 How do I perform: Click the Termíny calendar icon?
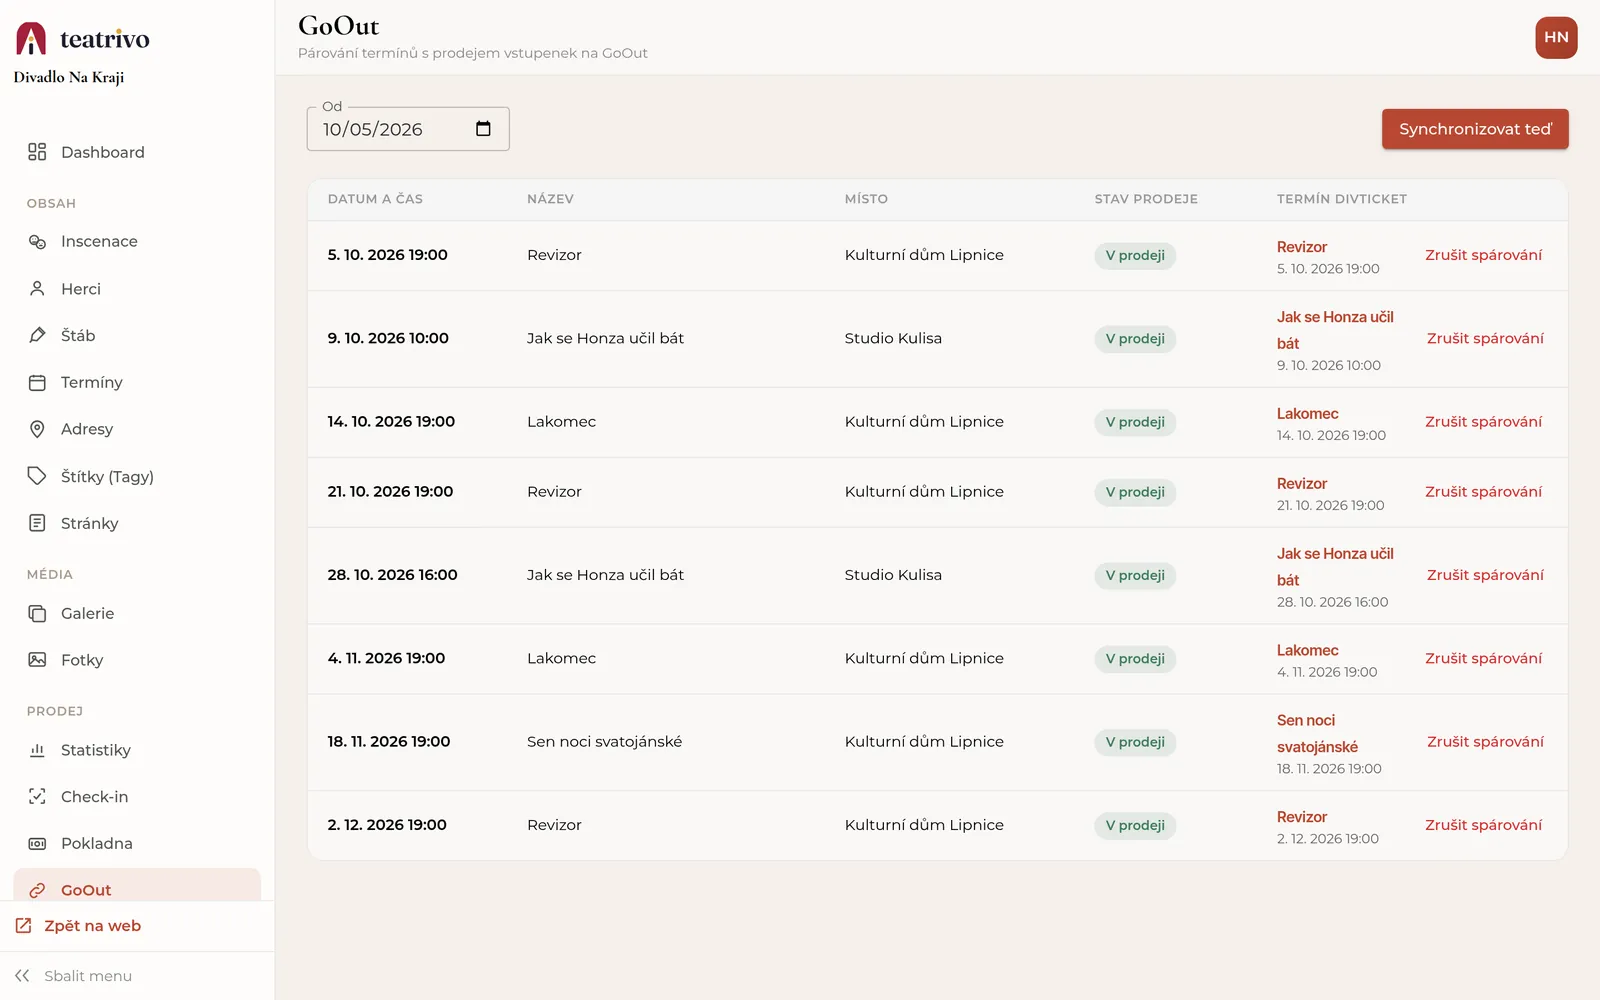[x=37, y=382]
